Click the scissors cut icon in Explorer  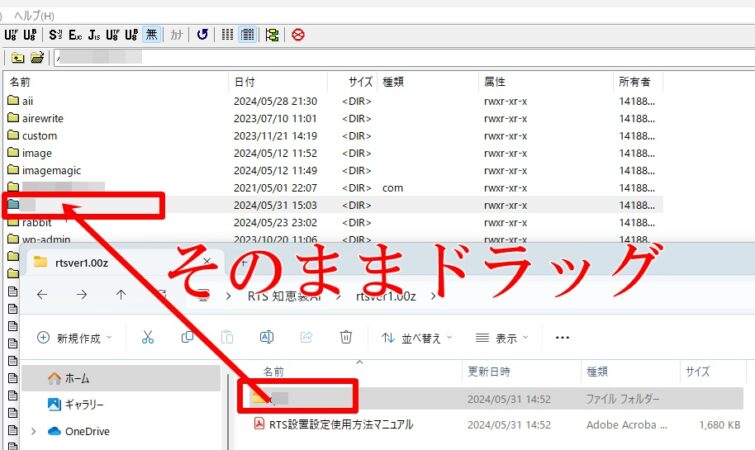tap(147, 337)
